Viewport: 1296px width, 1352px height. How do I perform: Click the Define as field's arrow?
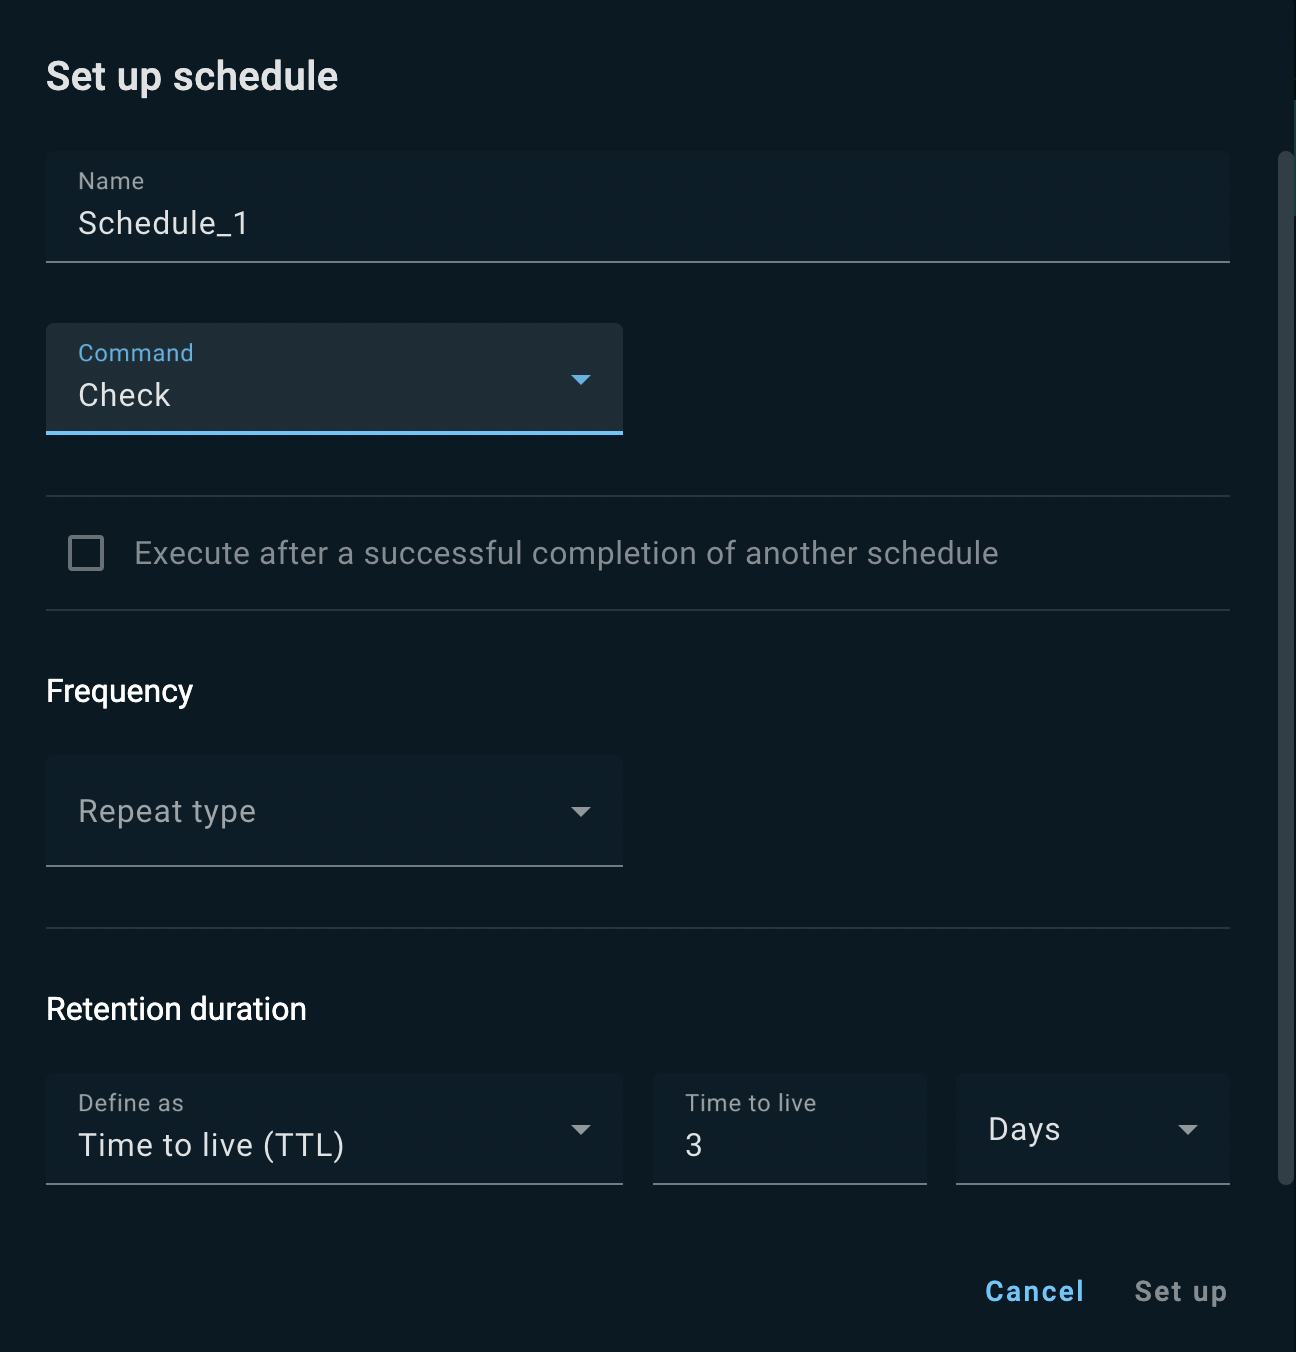pyautogui.click(x=580, y=1130)
